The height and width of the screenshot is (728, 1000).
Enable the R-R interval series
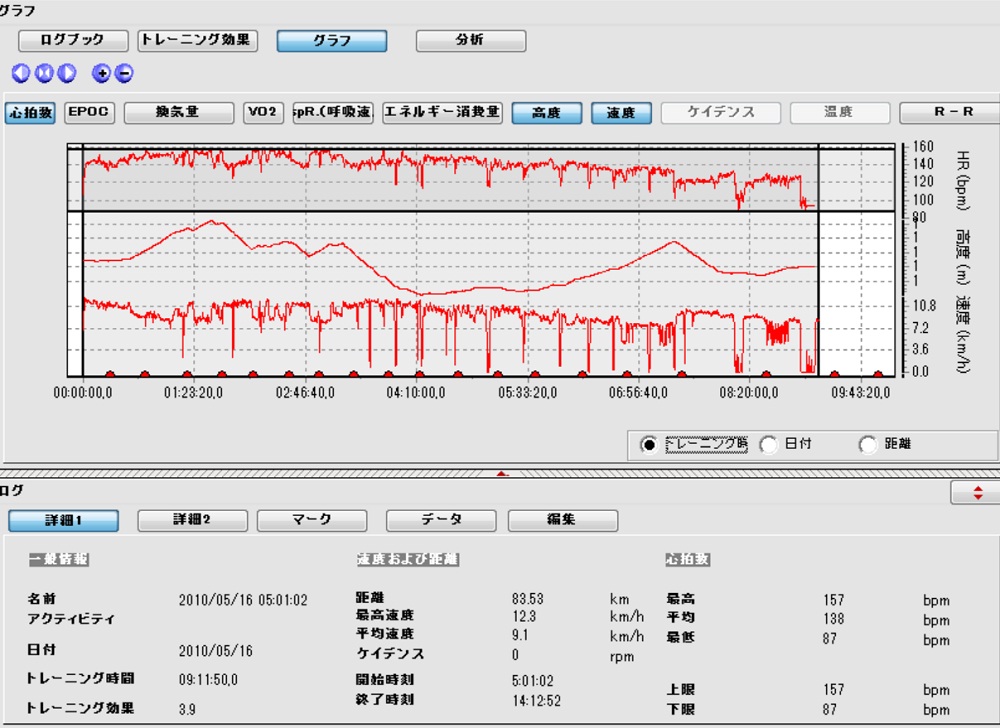point(952,113)
